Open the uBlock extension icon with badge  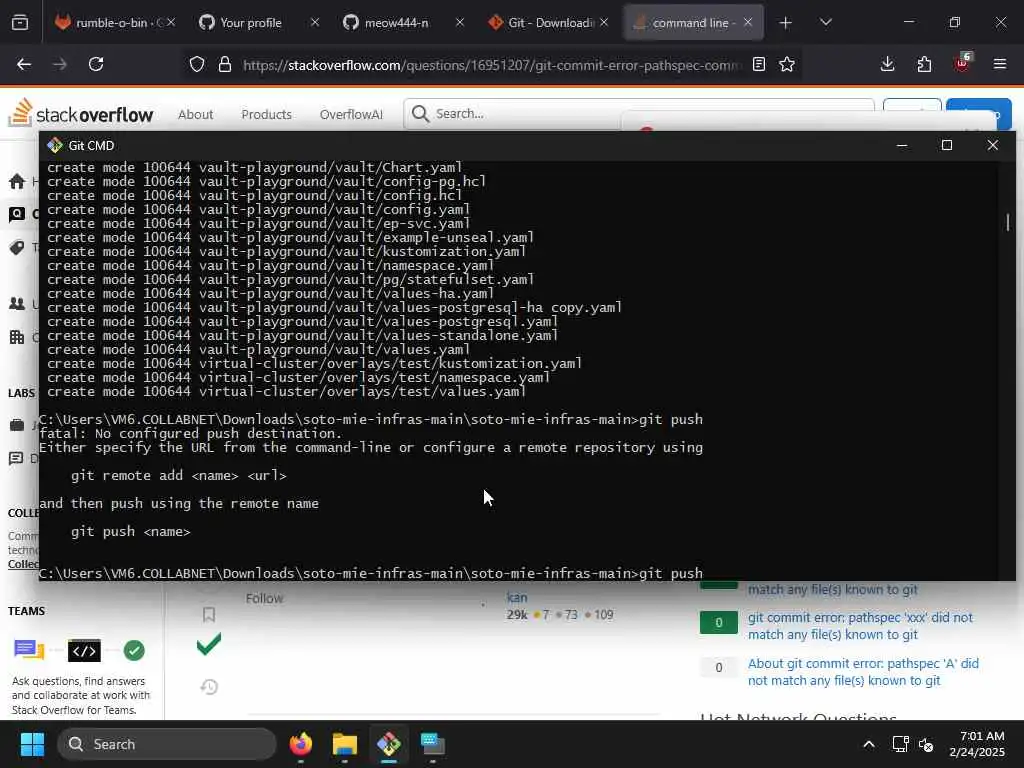tap(963, 63)
